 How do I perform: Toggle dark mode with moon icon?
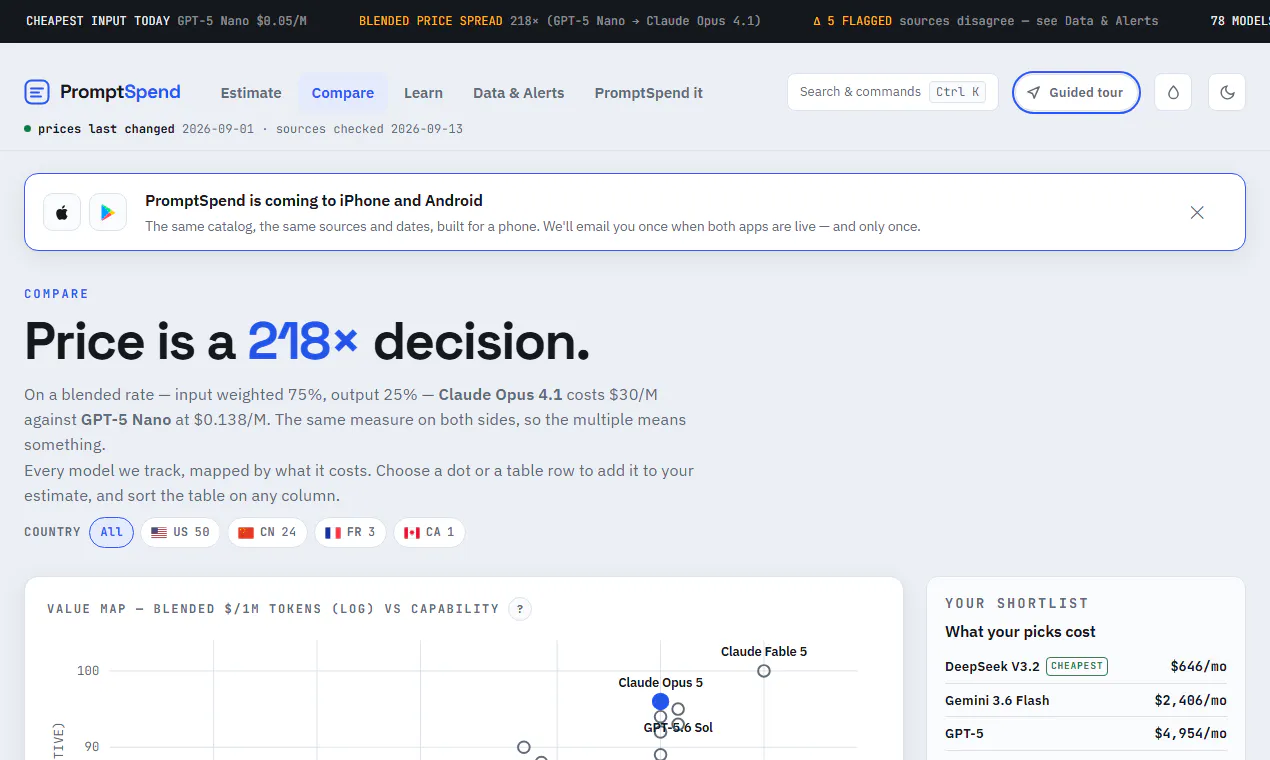coord(1227,92)
